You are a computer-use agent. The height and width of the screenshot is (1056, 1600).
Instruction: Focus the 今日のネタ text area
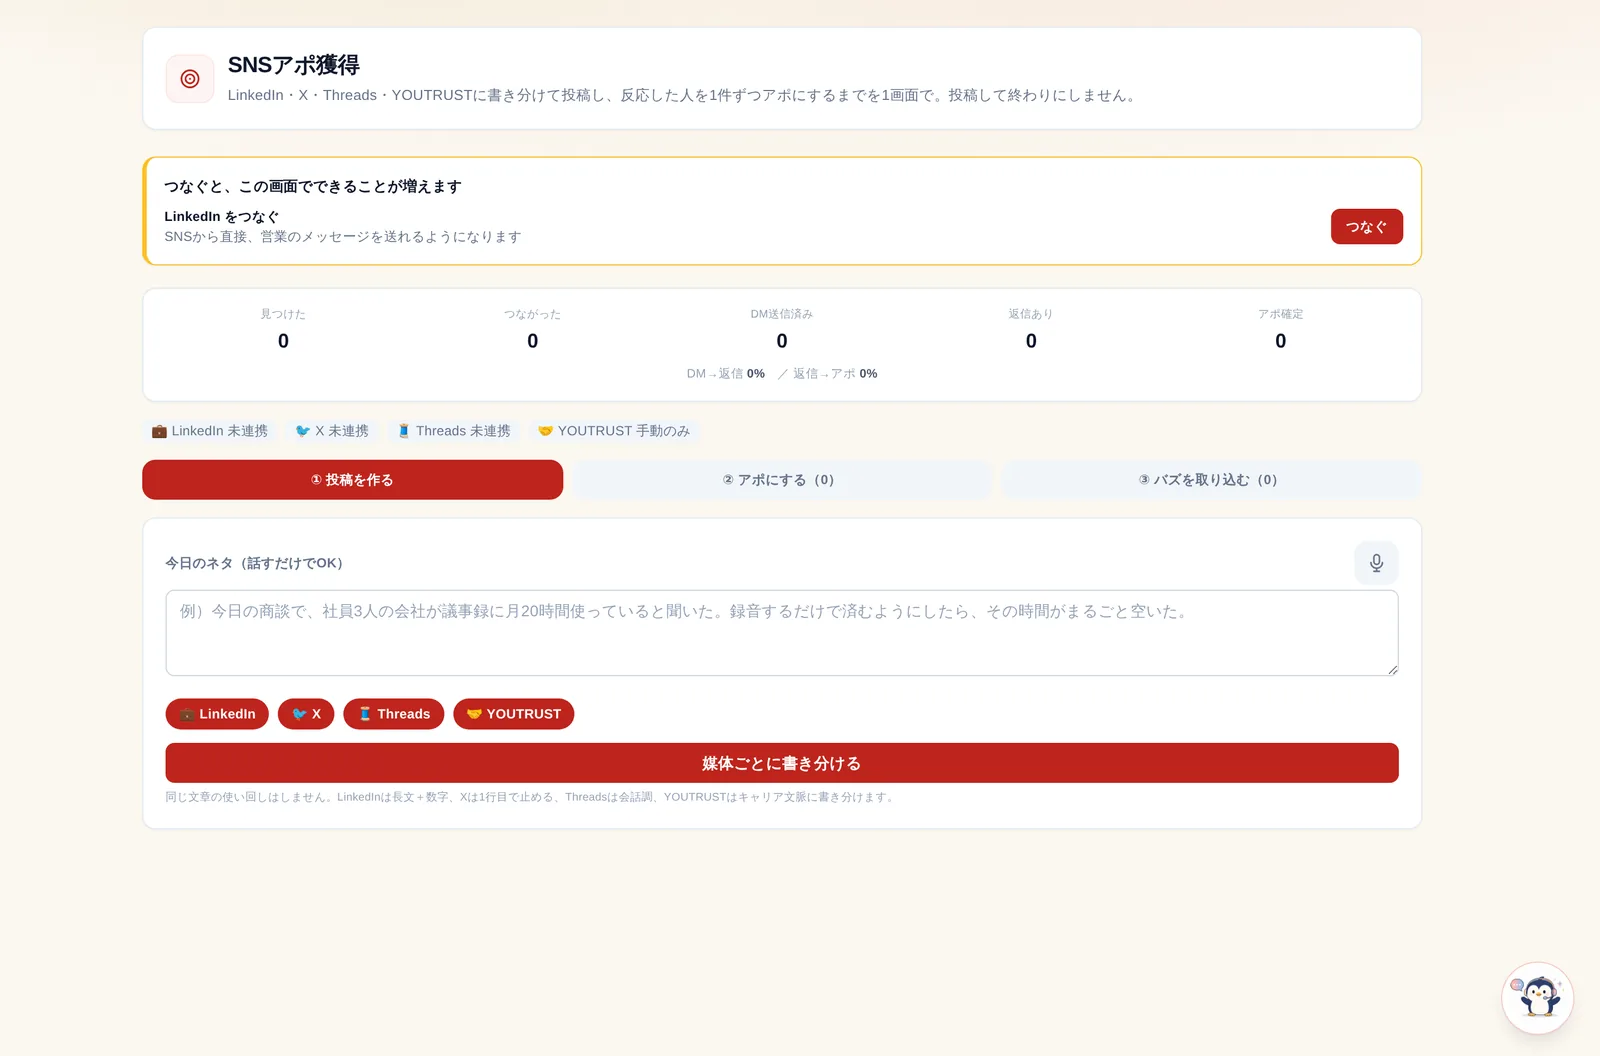coord(782,633)
